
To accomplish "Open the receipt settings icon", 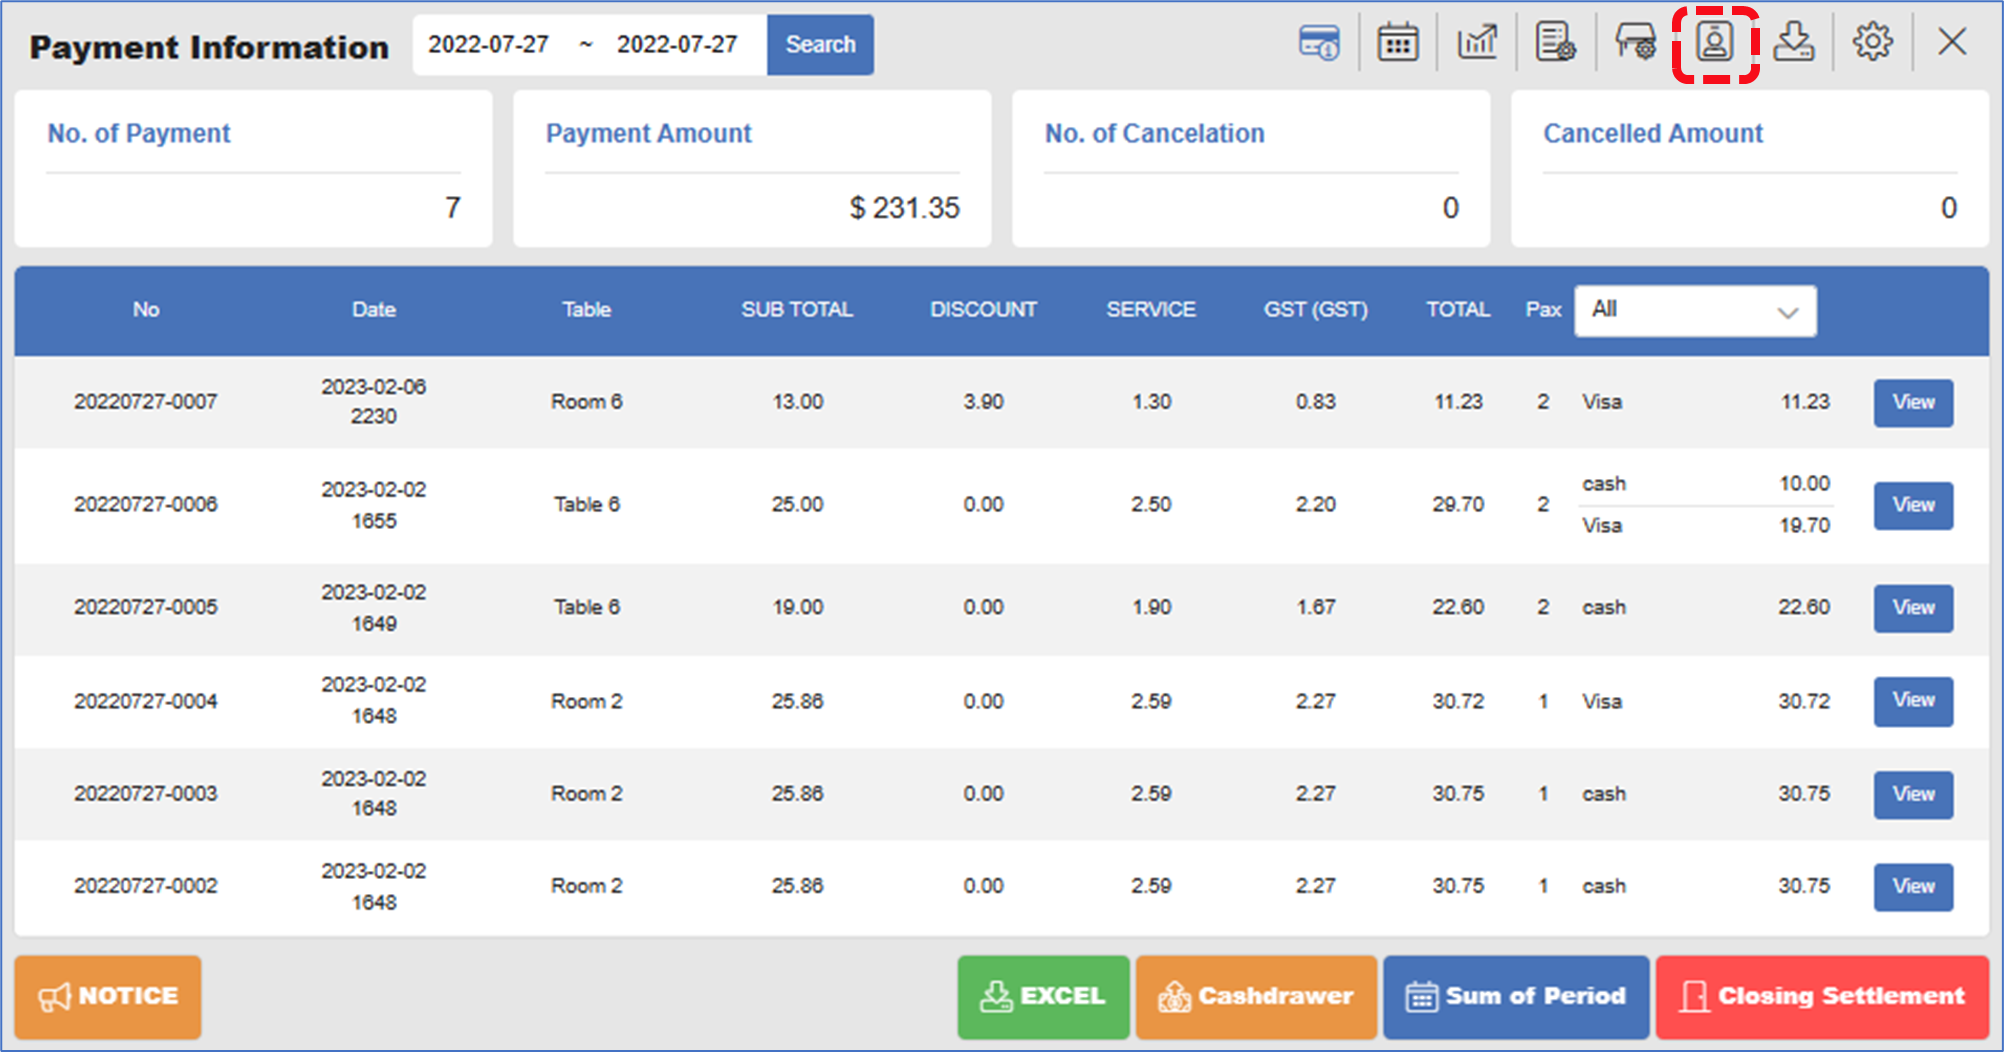I will click(1556, 42).
